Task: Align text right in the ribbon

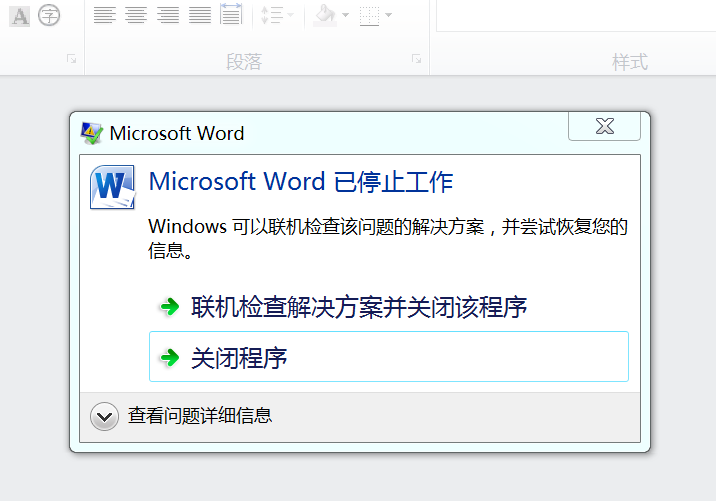Action: pyautogui.click(x=168, y=15)
